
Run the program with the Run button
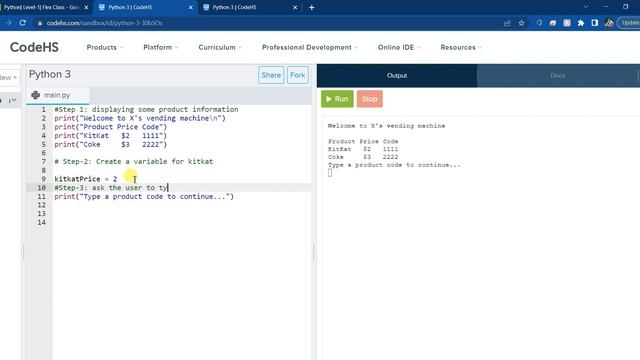[x=337, y=99]
